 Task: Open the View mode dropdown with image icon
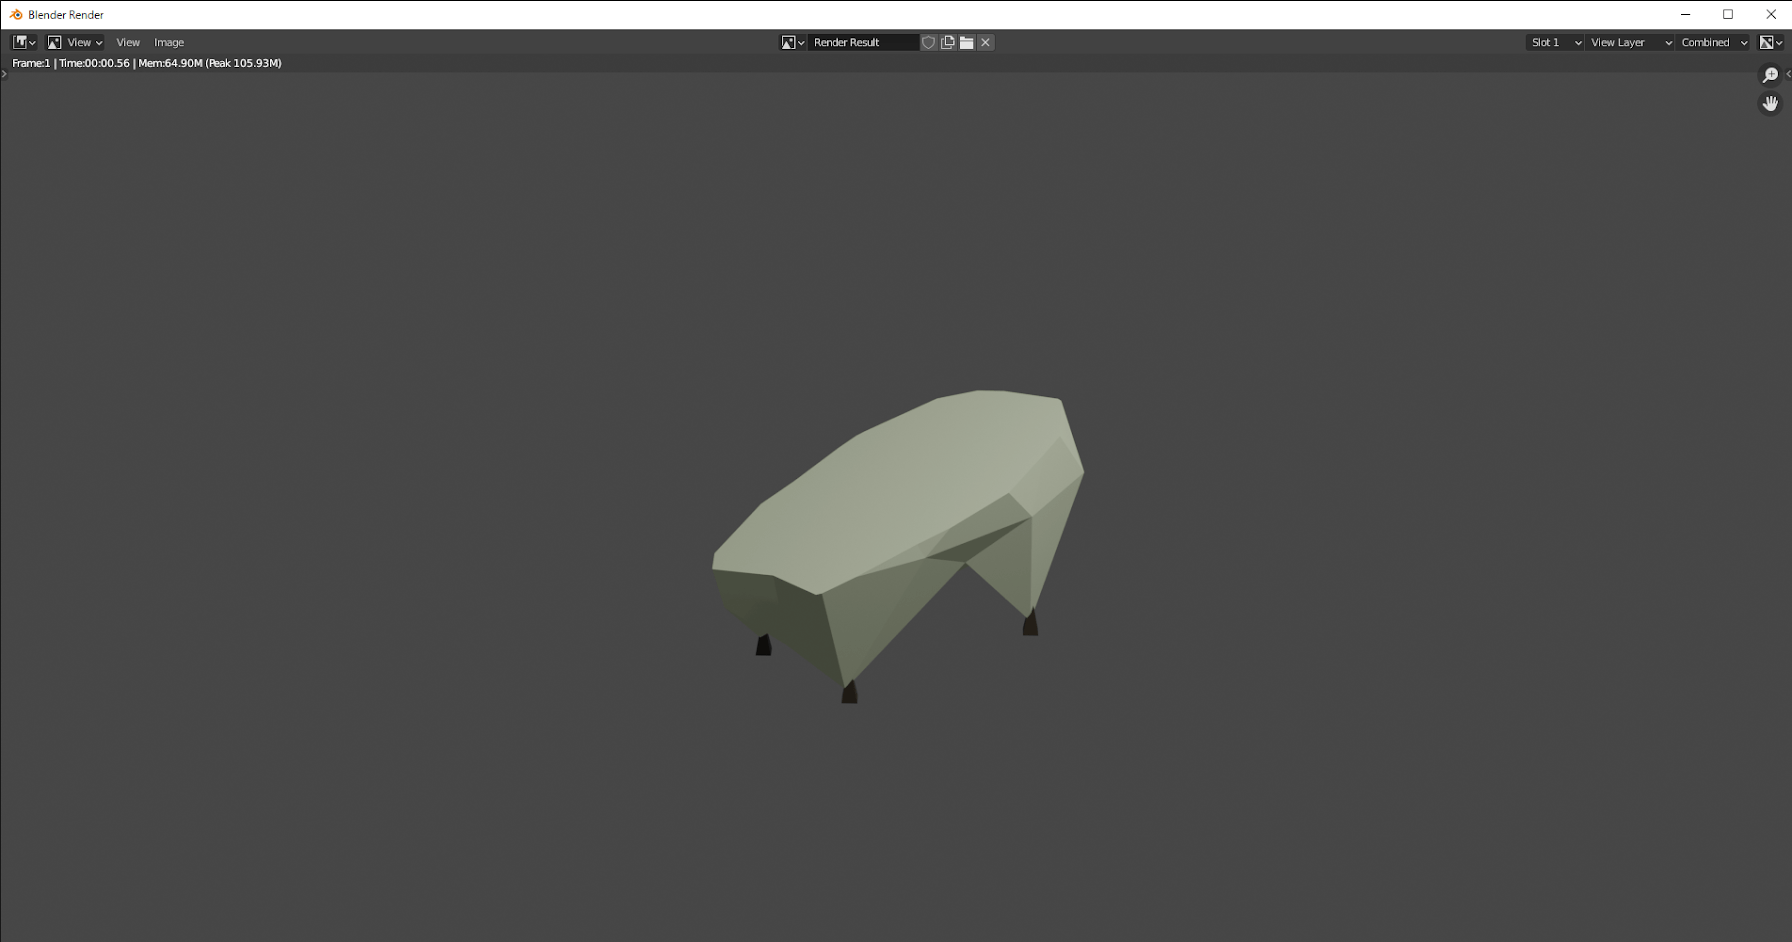[75, 42]
